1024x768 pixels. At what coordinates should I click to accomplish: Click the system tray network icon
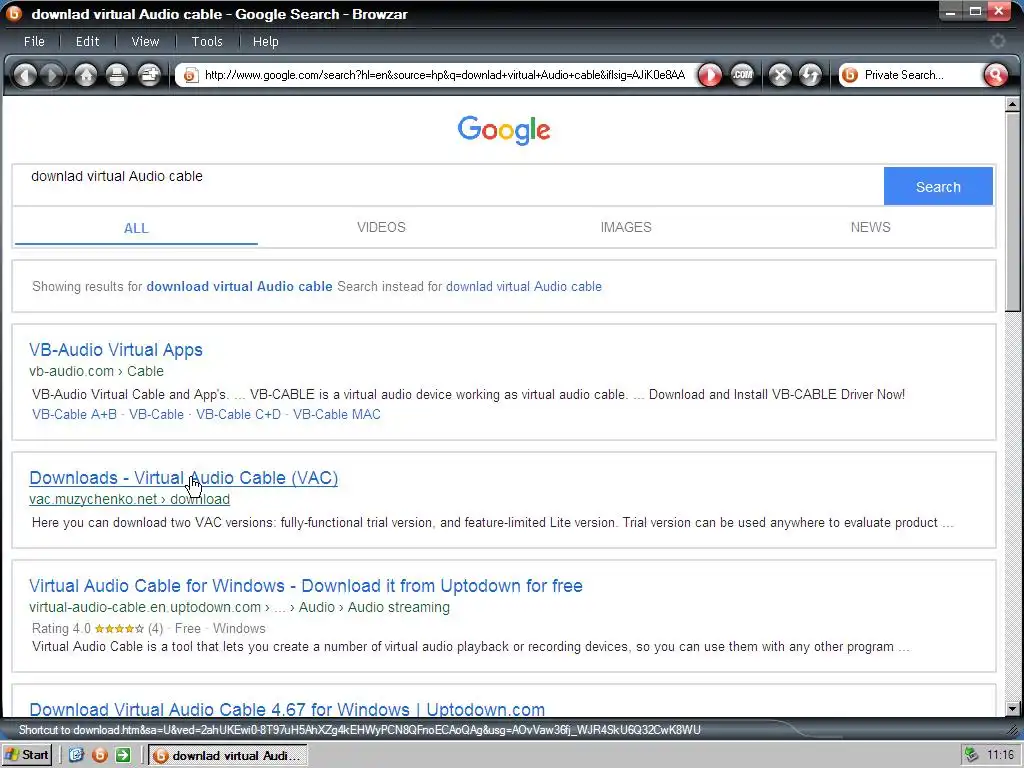point(971,755)
